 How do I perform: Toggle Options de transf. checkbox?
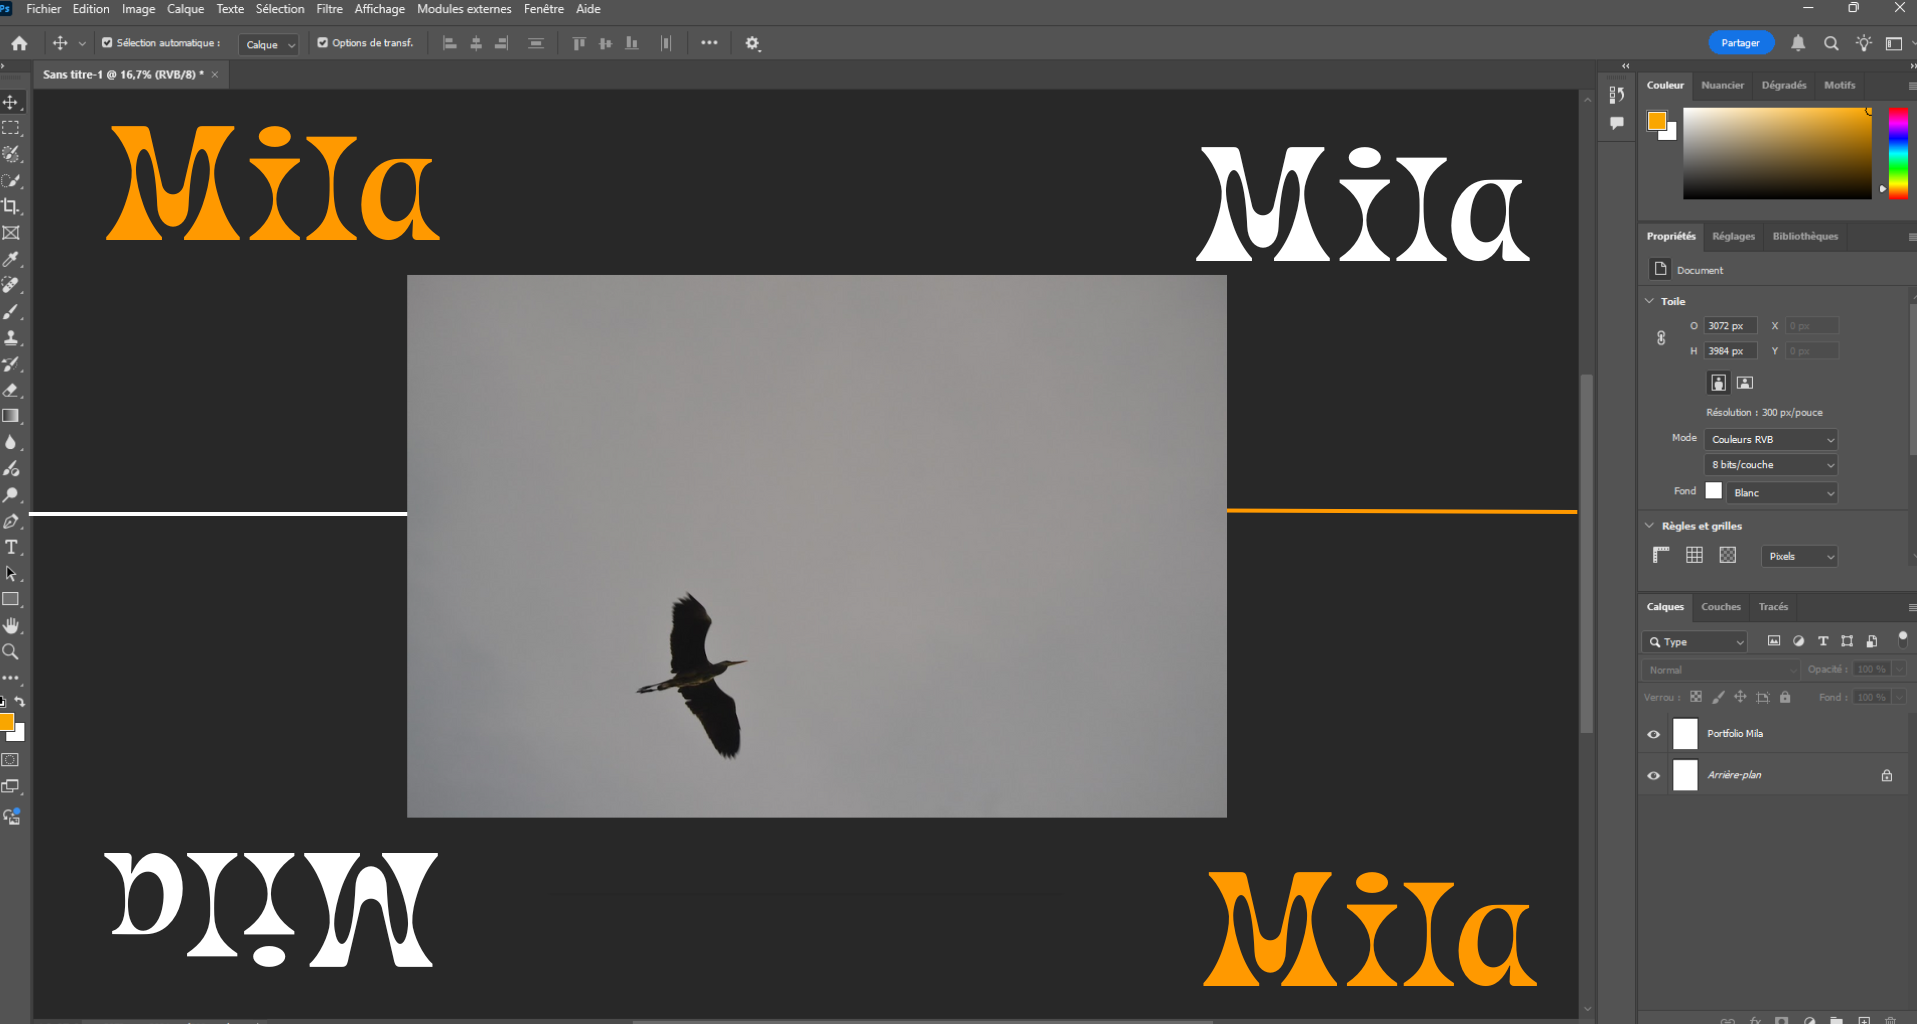pyautogui.click(x=323, y=43)
